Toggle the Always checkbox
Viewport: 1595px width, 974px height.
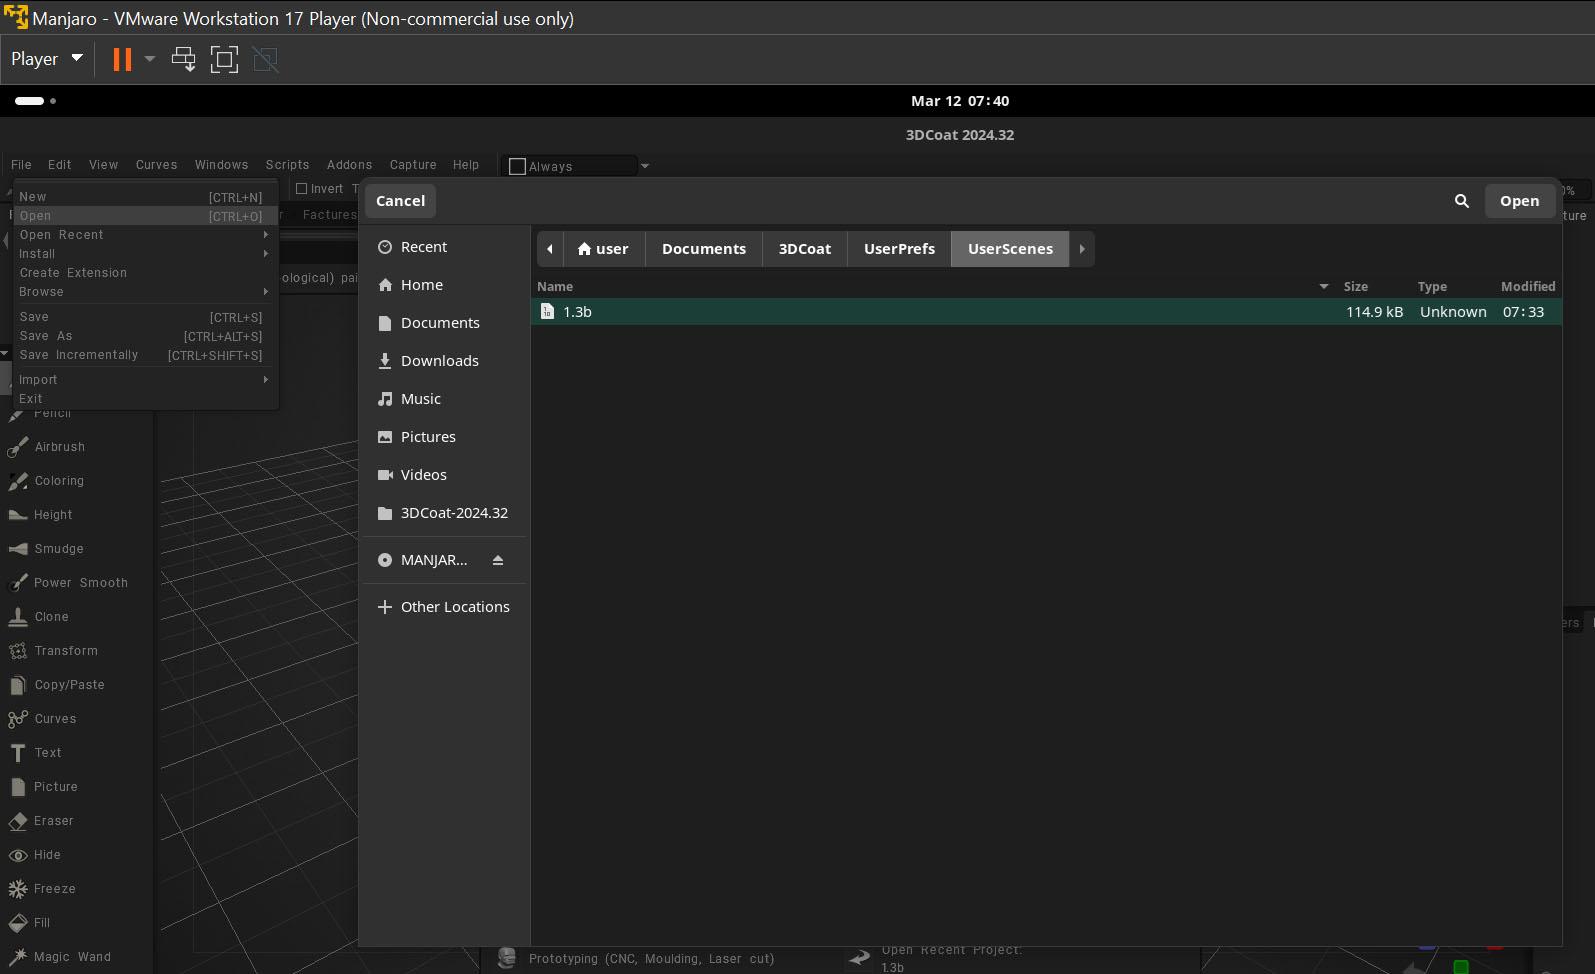point(517,167)
